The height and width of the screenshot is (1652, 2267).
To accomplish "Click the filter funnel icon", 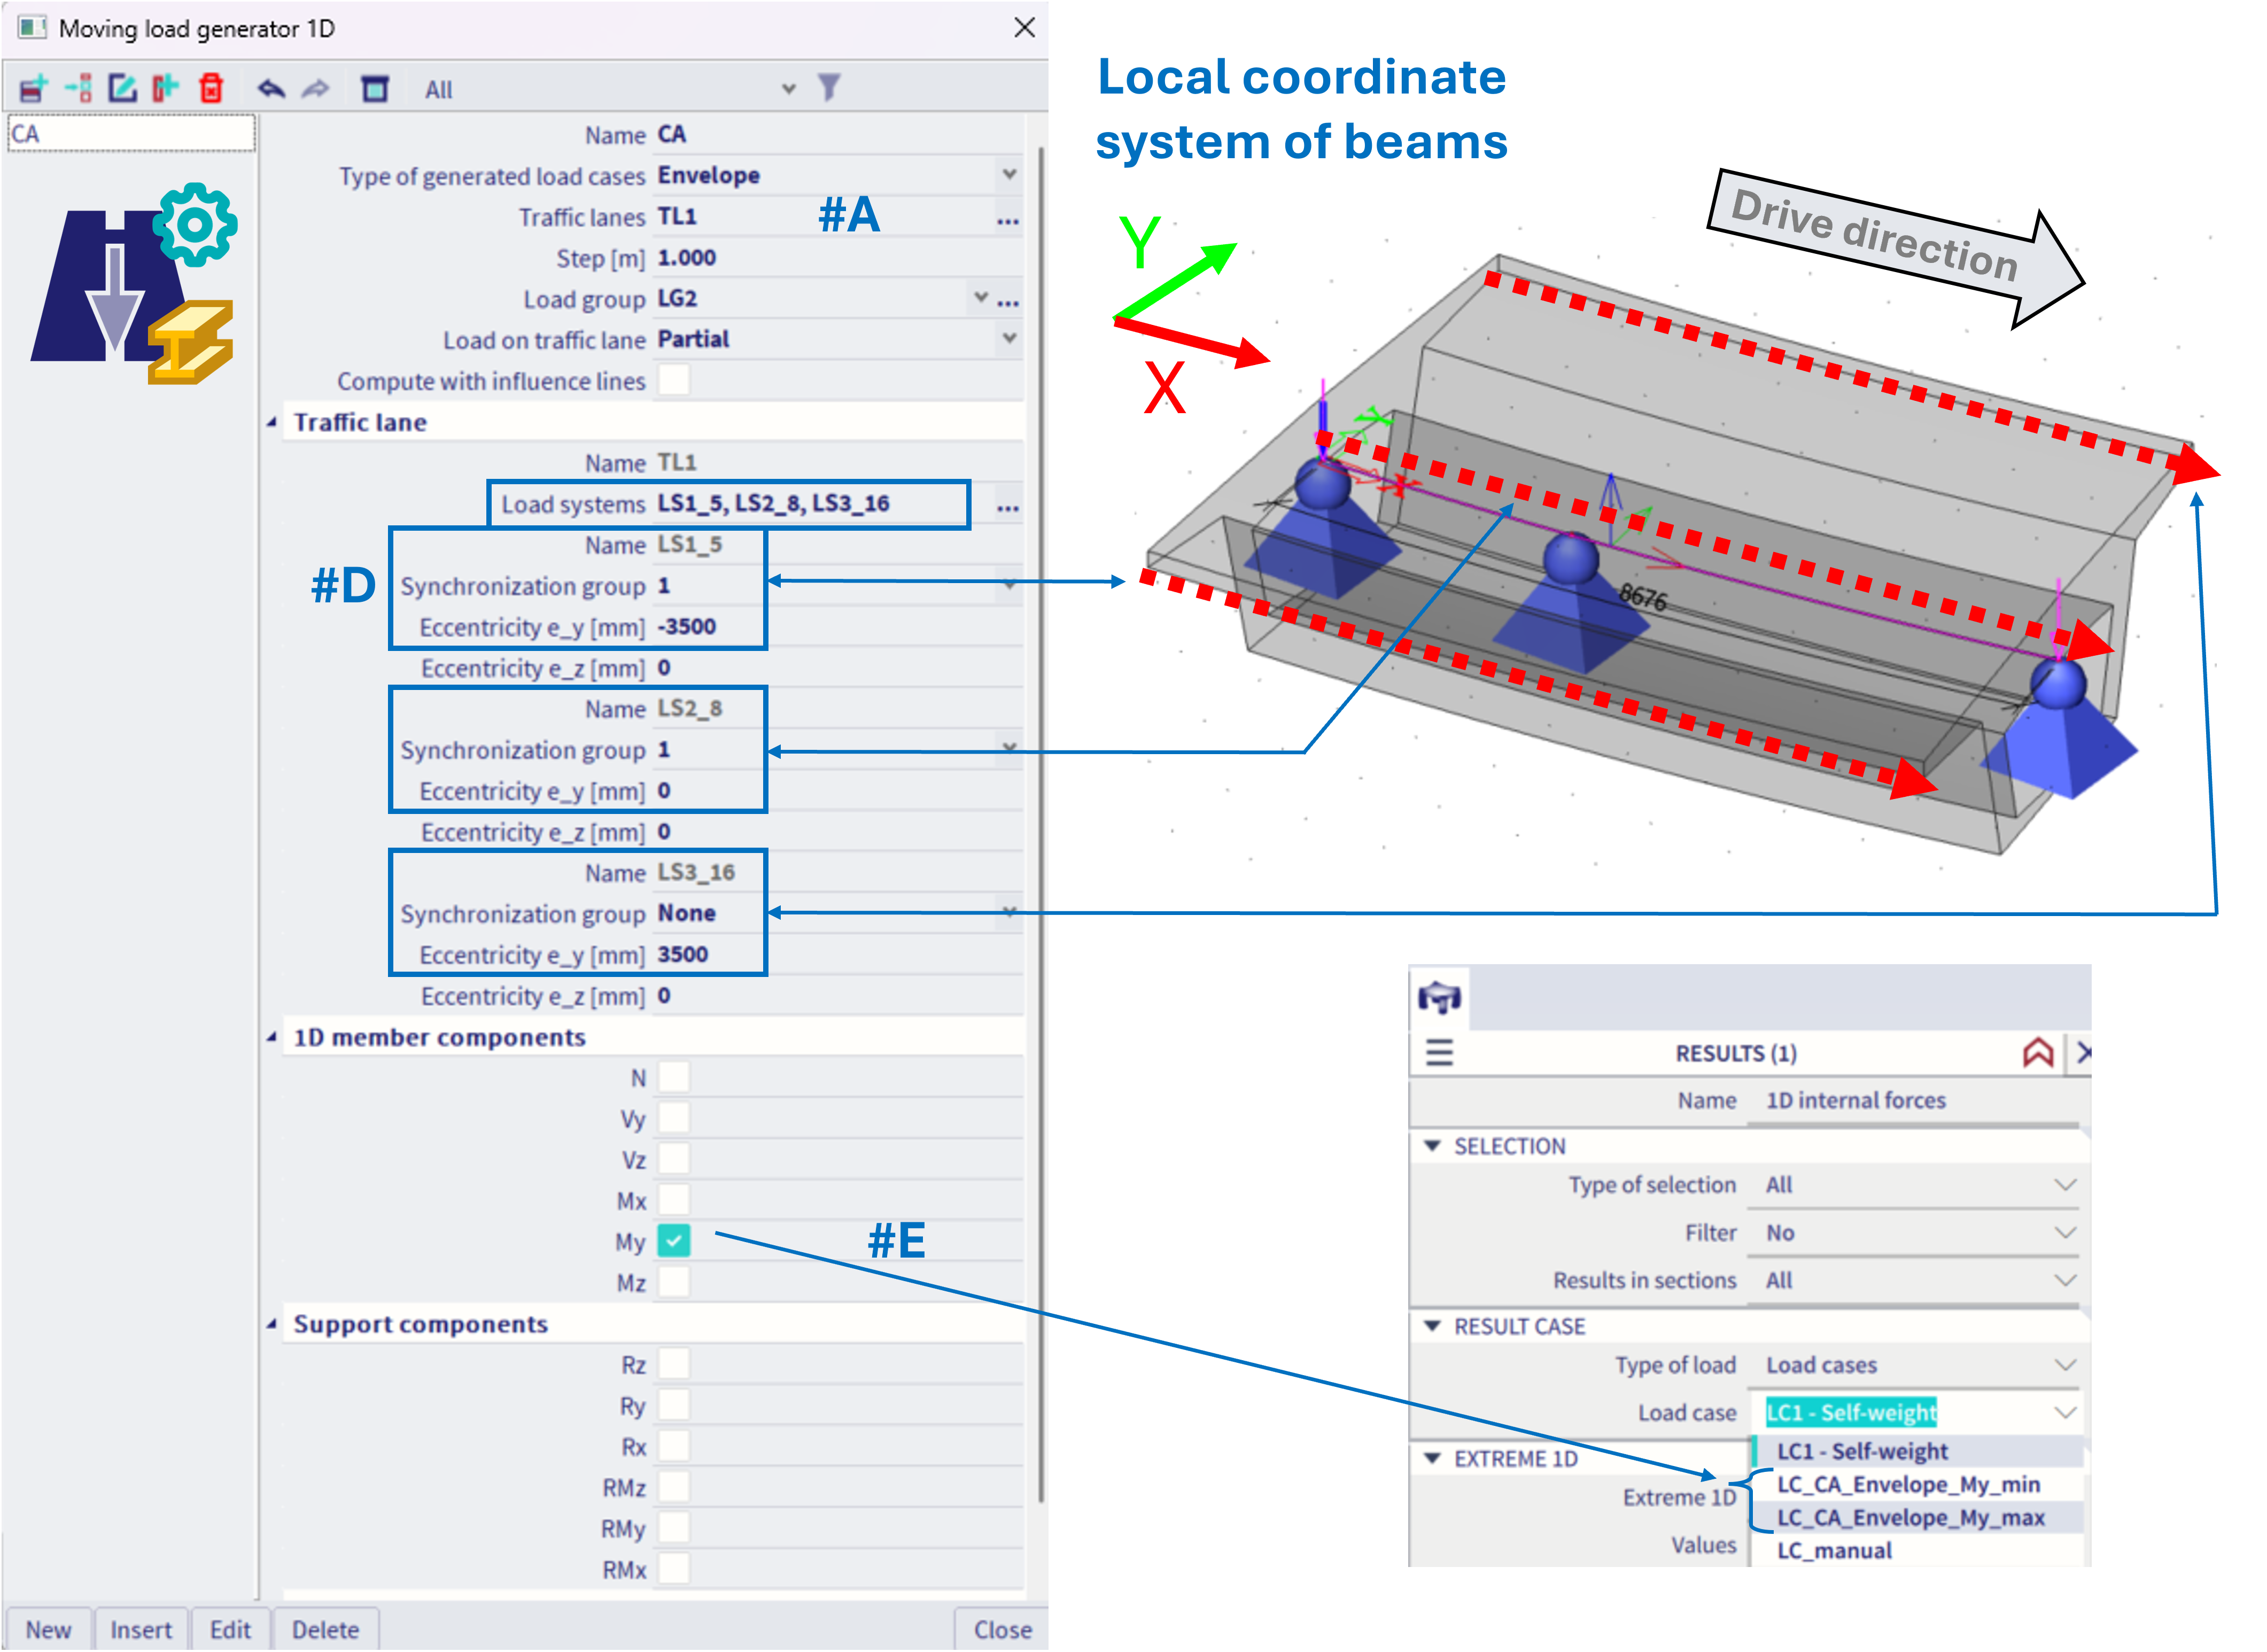I will 829,88.
